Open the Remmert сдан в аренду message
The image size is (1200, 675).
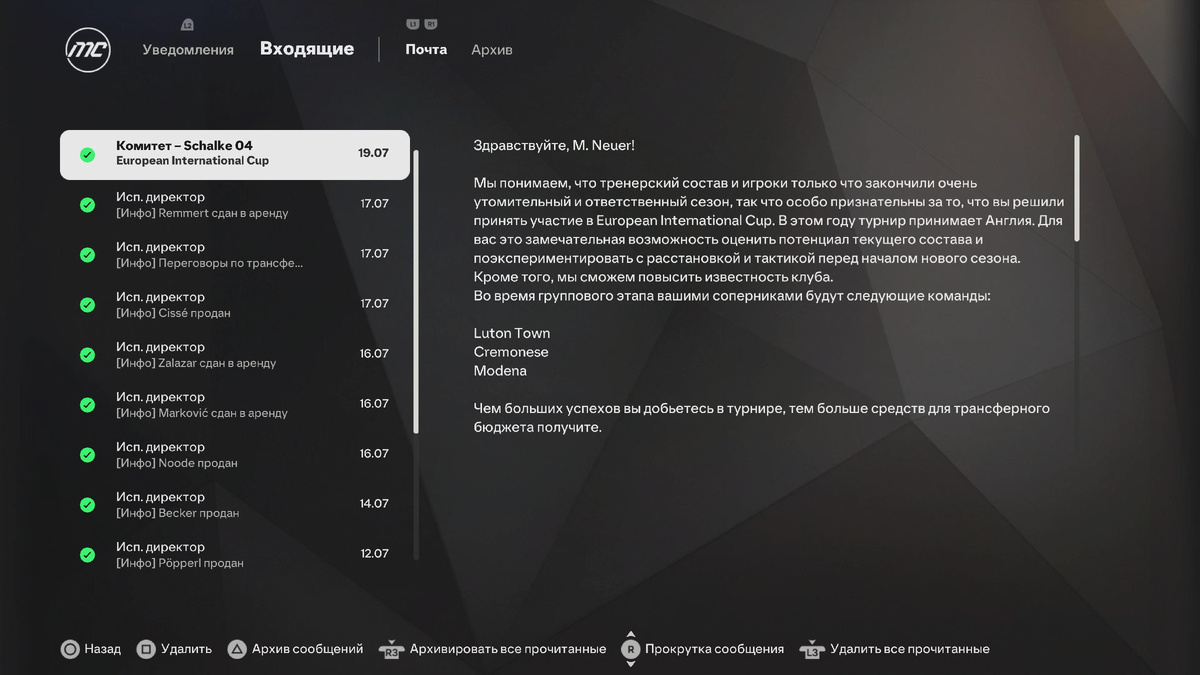tap(235, 205)
